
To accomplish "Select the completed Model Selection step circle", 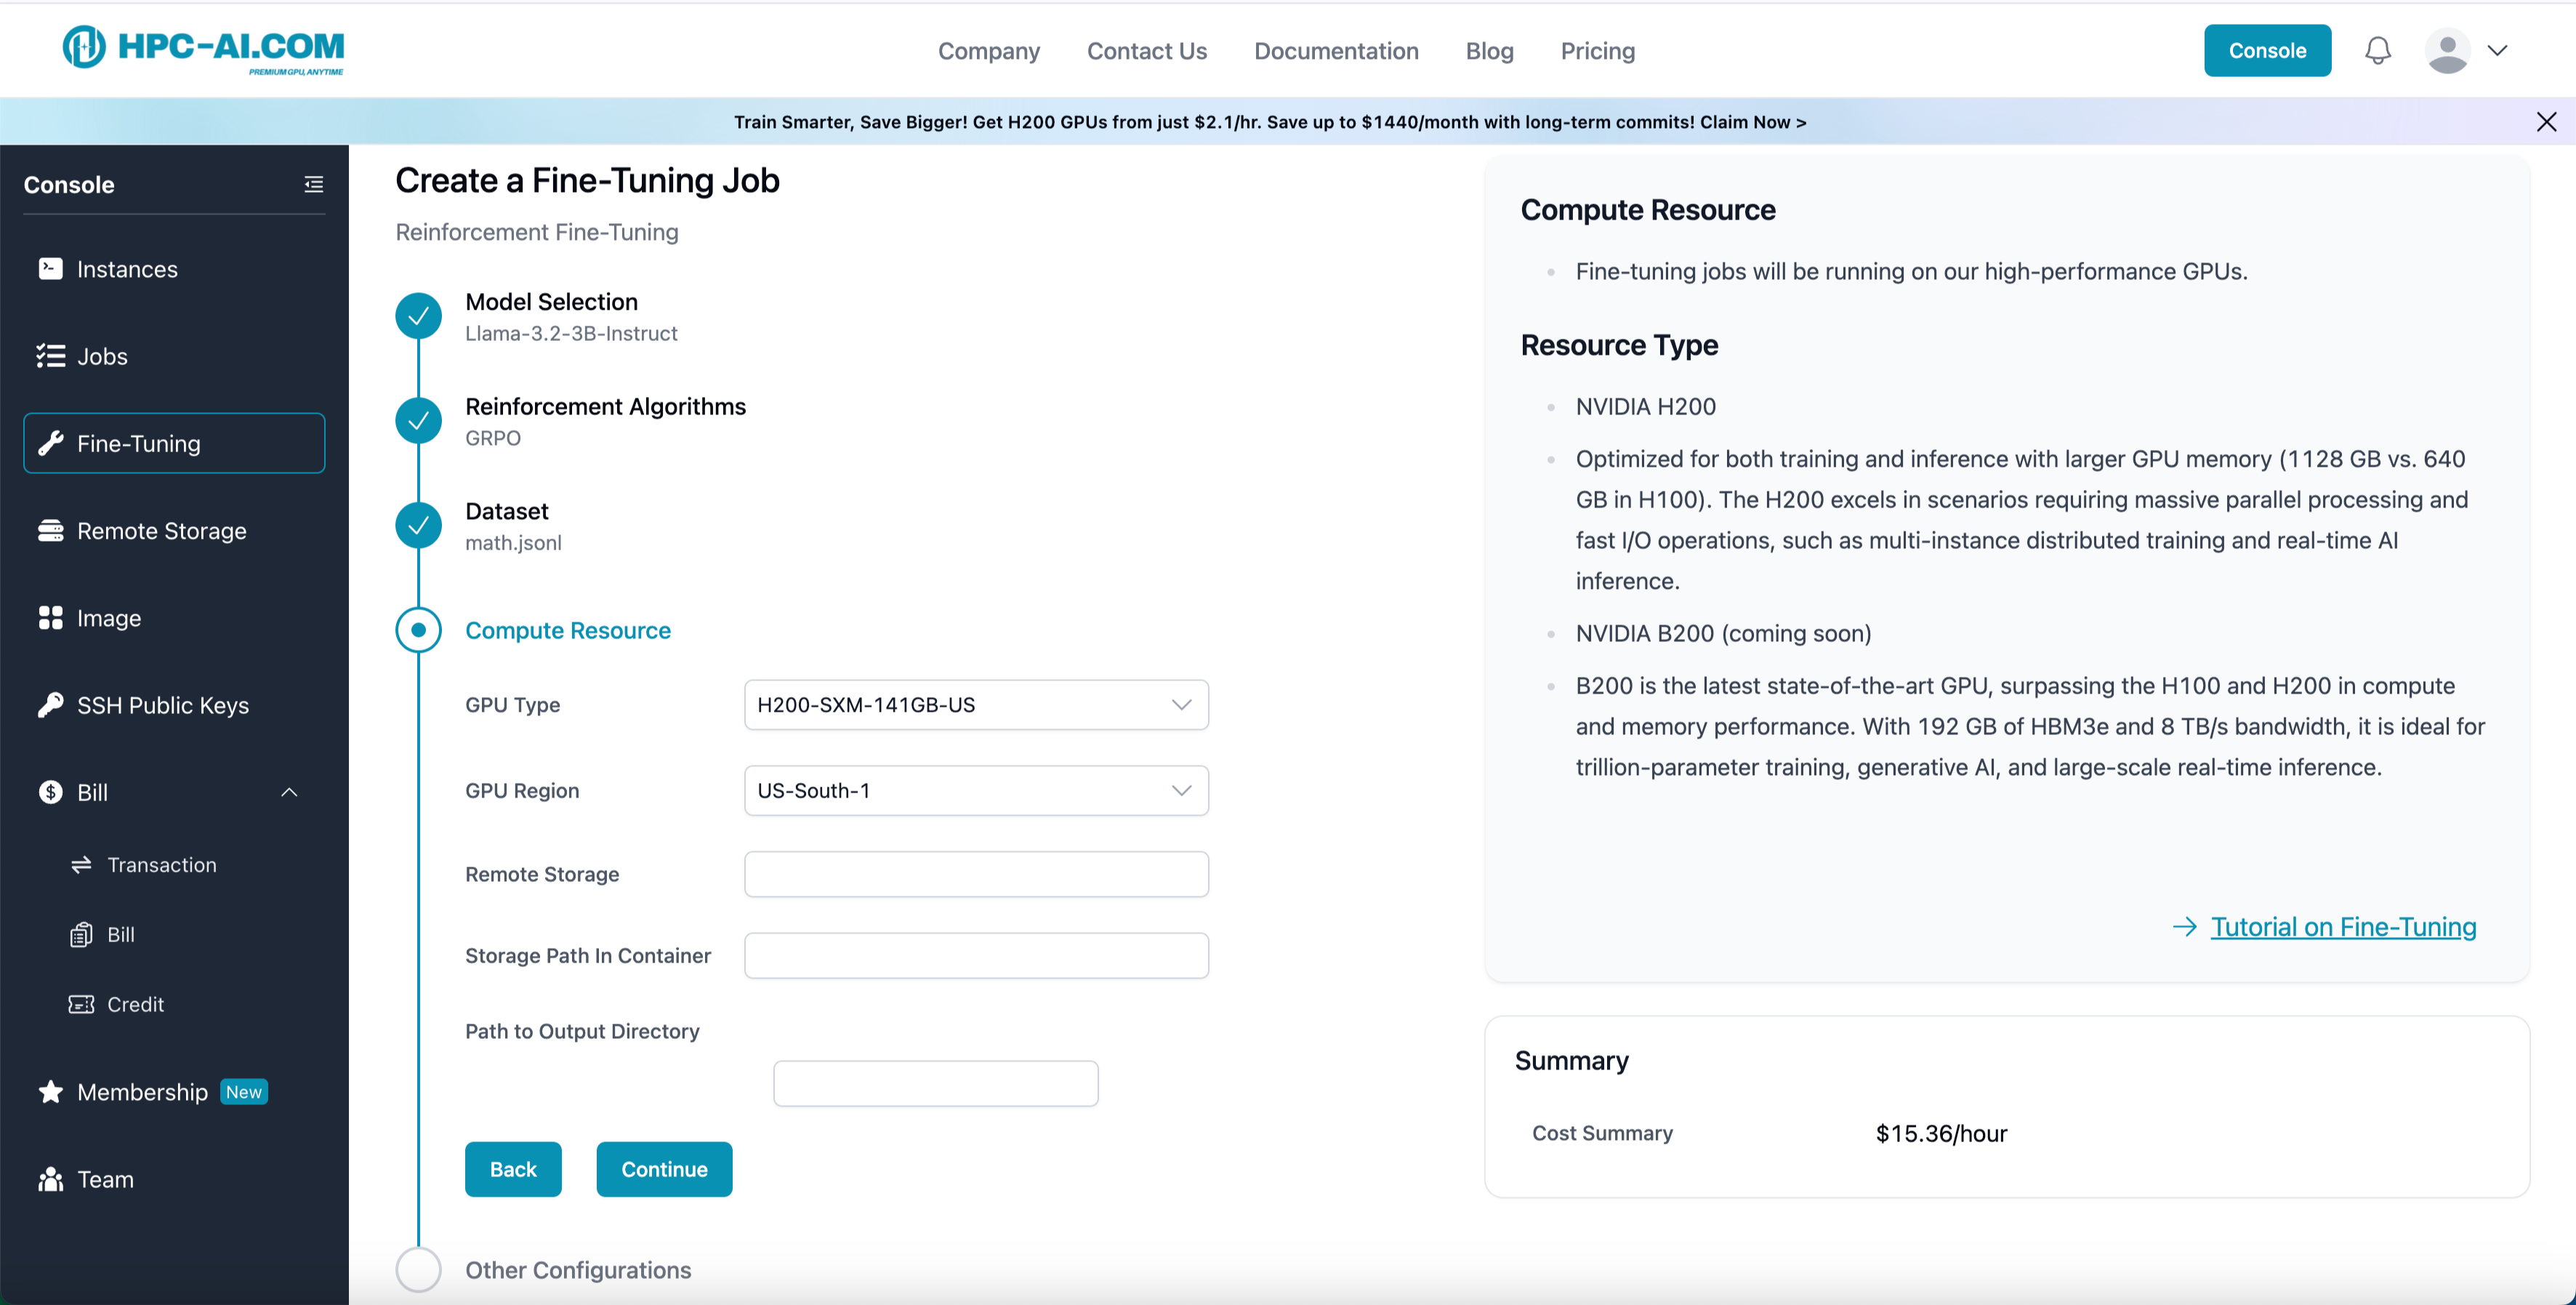I will pyautogui.click(x=418, y=316).
